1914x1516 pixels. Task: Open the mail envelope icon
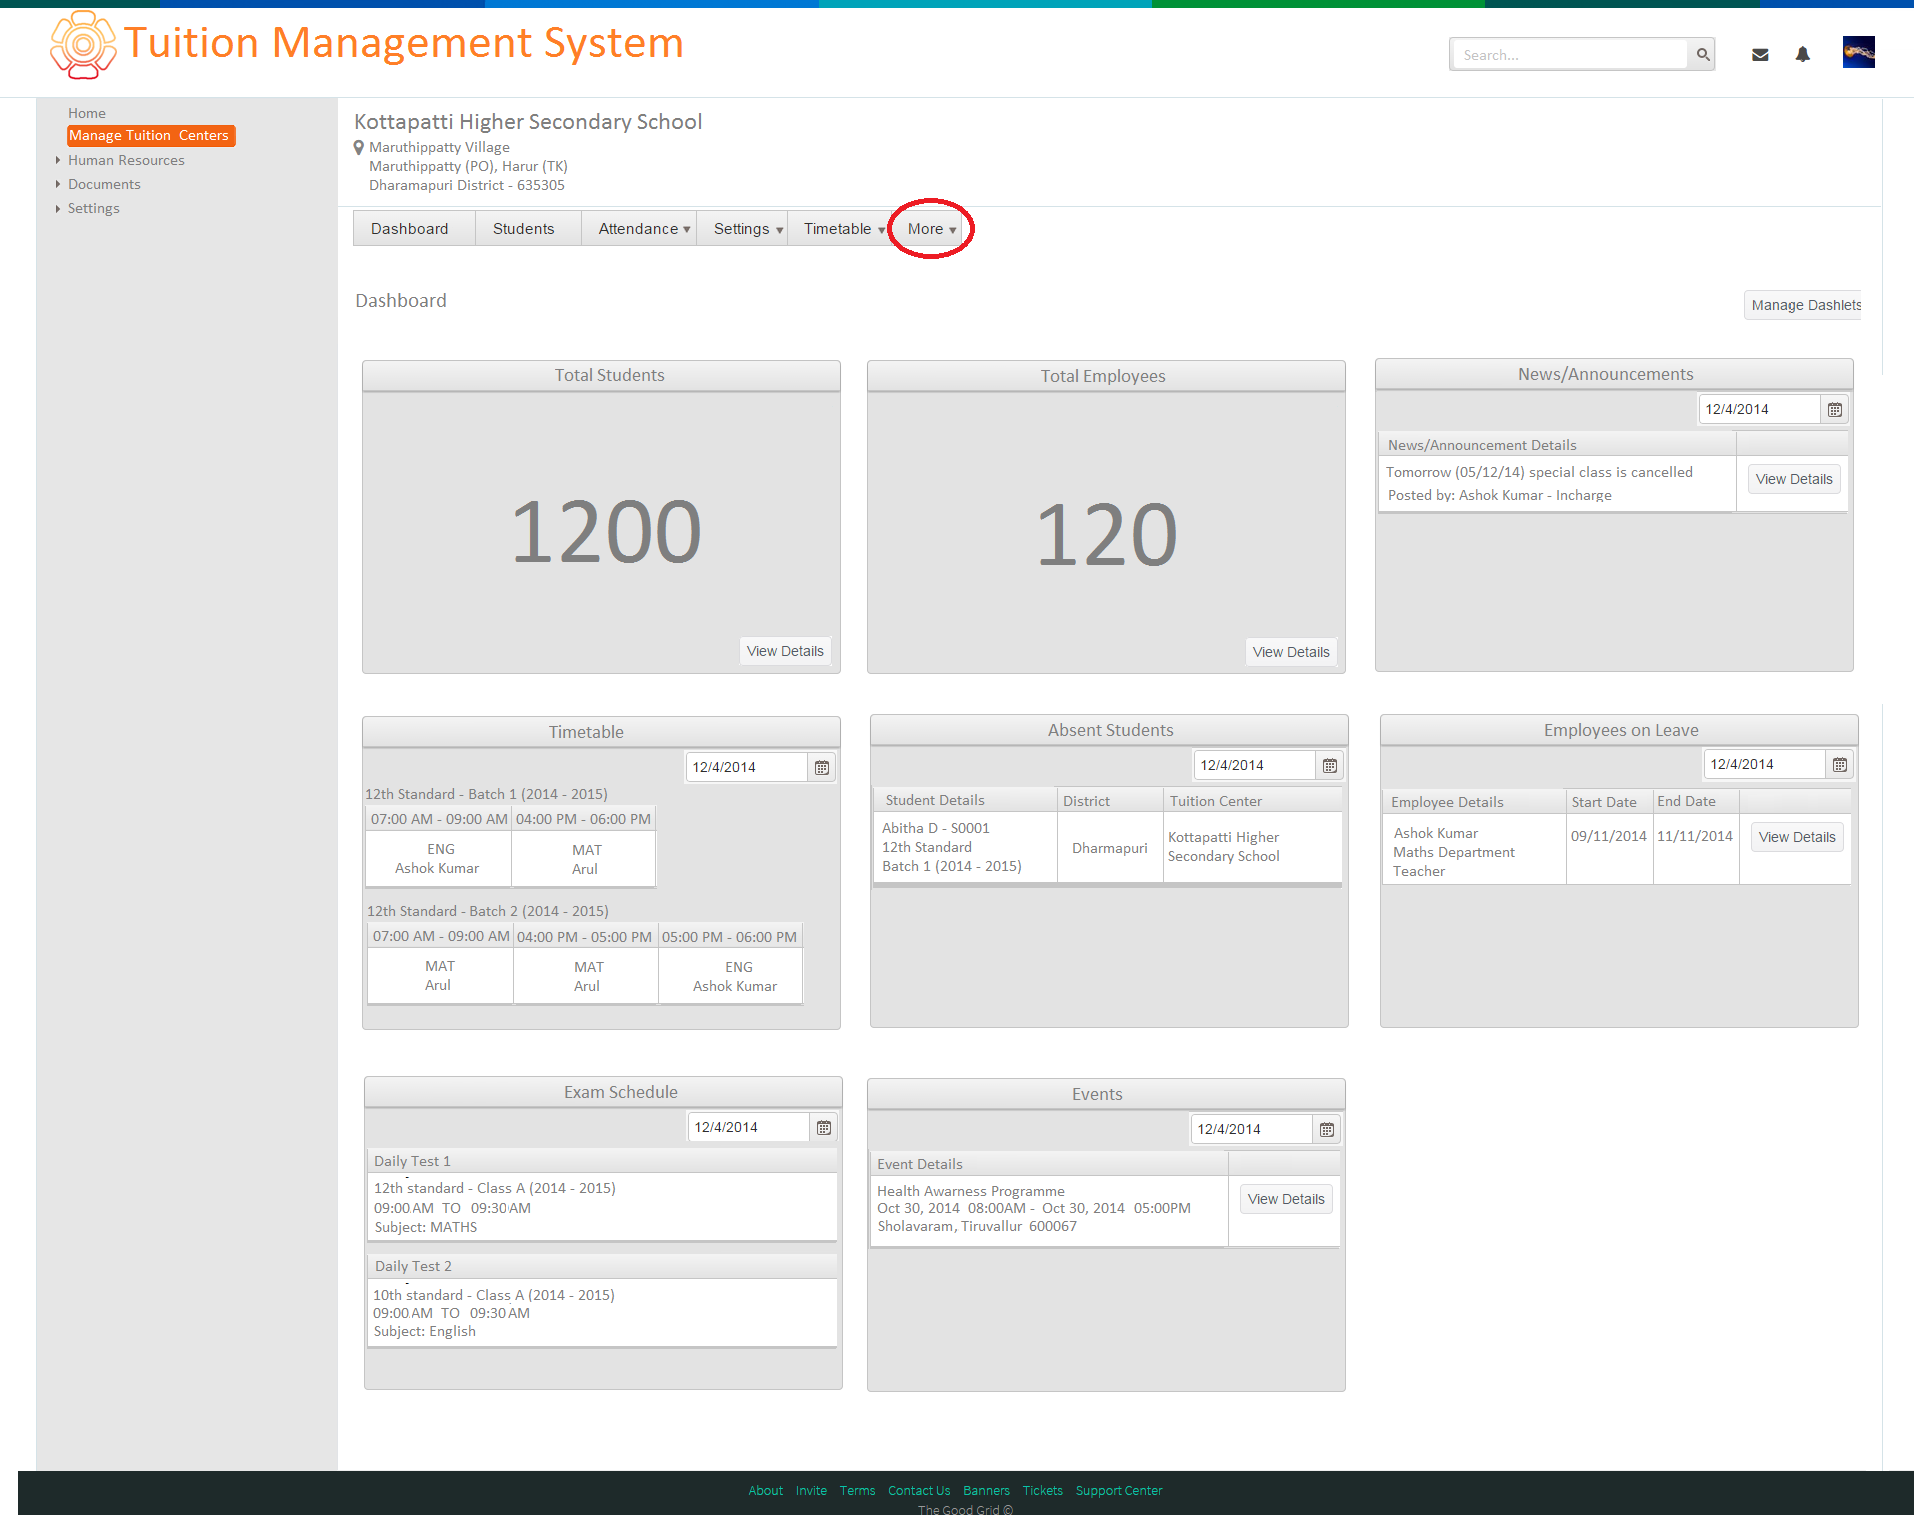click(x=1760, y=55)
